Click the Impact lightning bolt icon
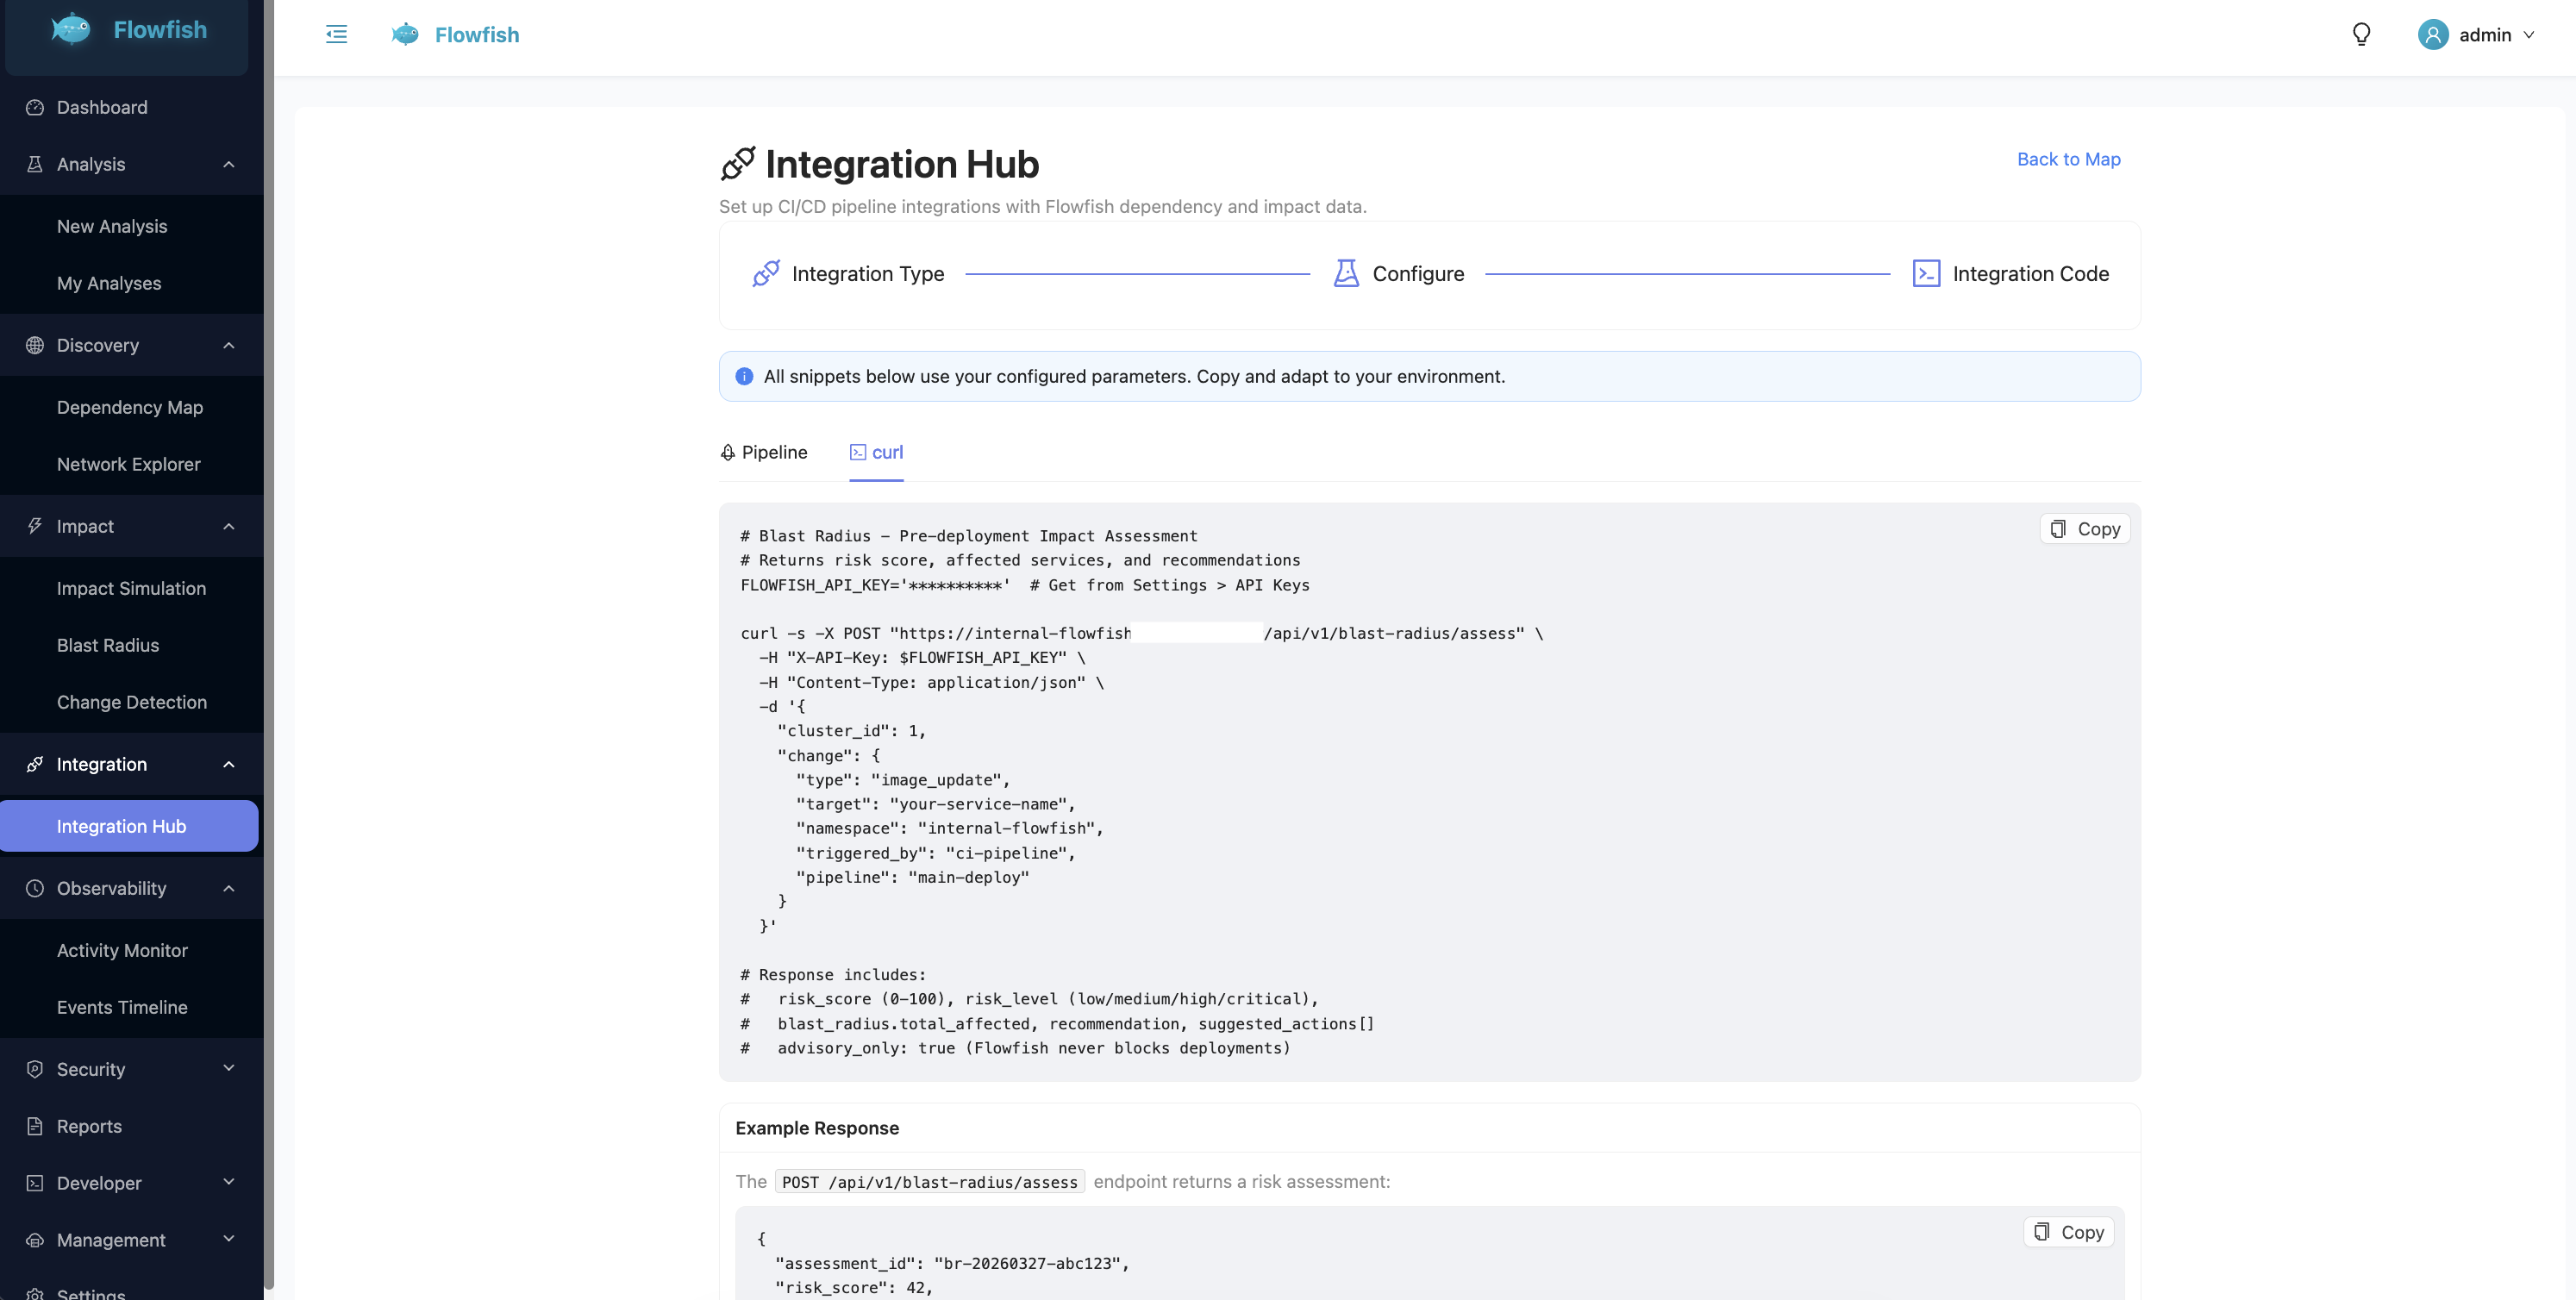 (35, 526)
